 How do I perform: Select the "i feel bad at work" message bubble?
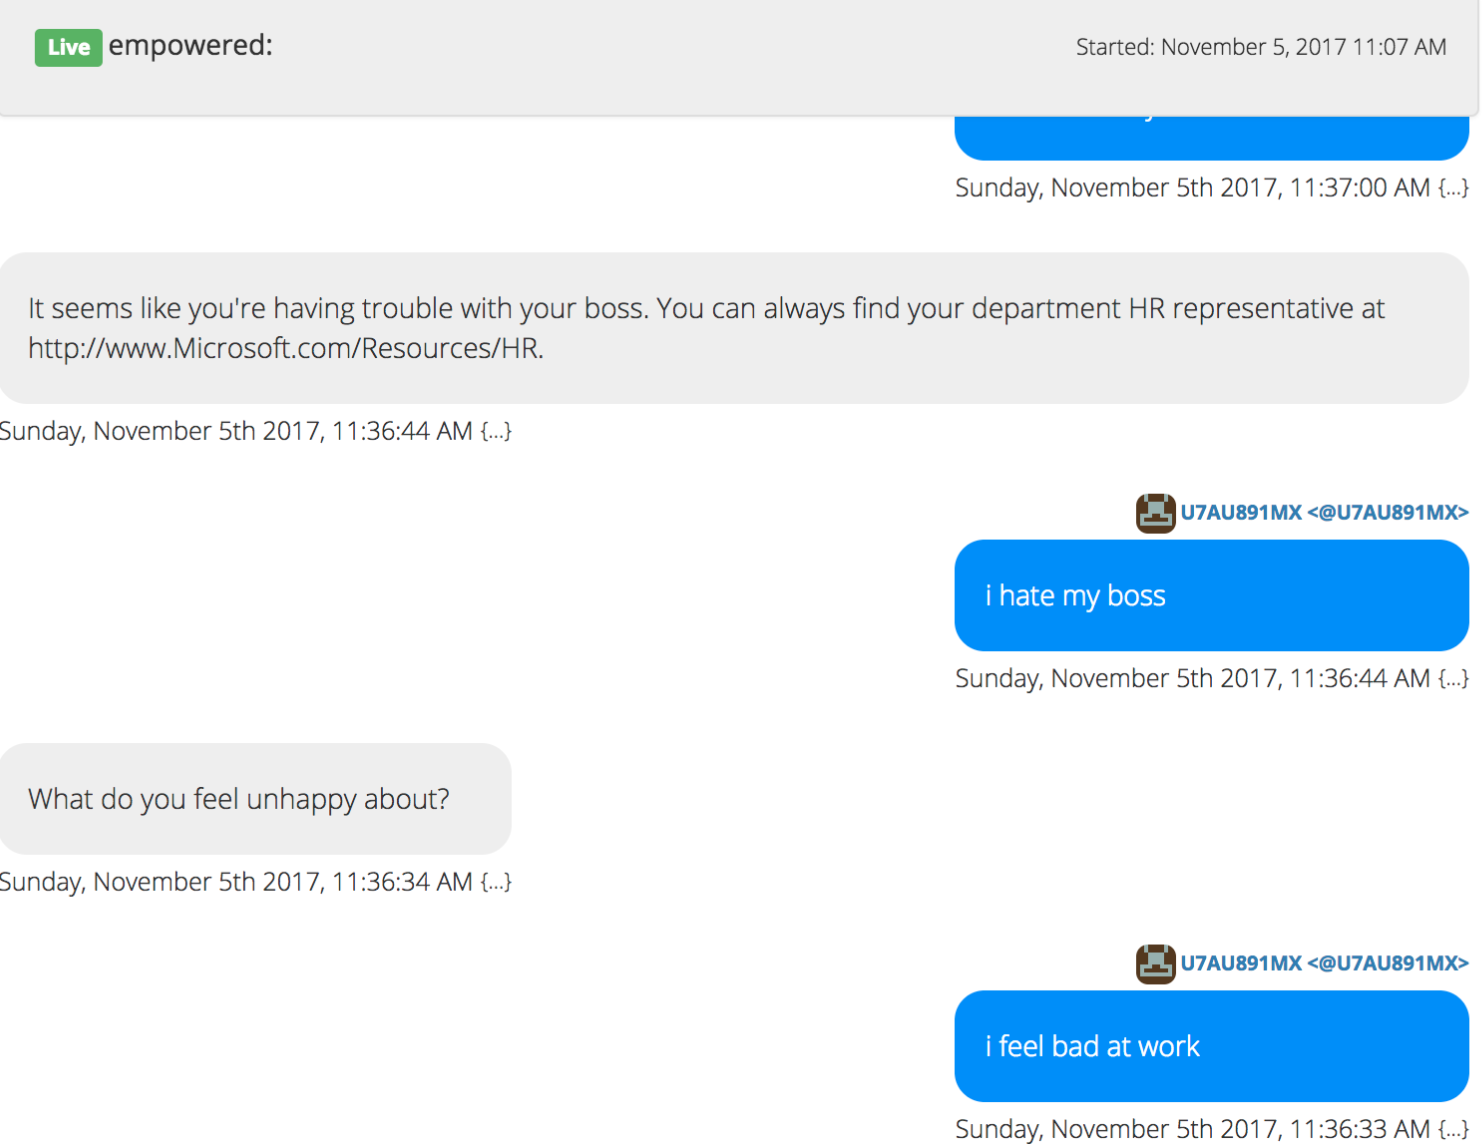[1211, 1046]
